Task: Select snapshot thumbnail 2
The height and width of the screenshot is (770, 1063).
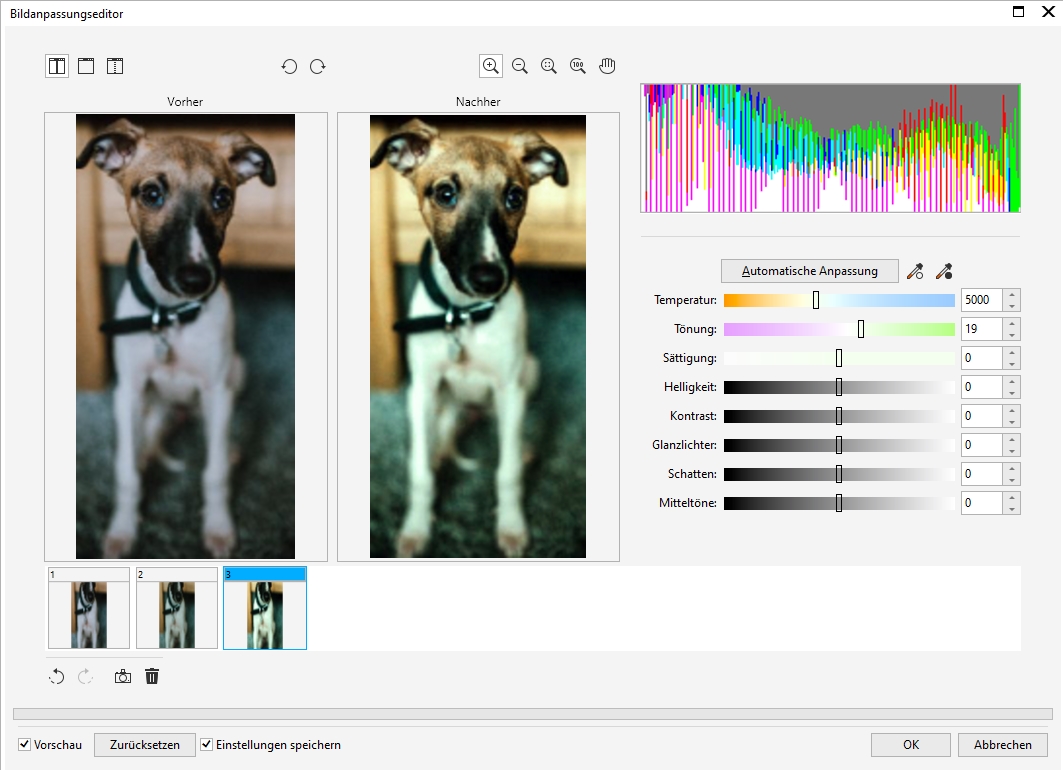Action: tap(177, 609)
